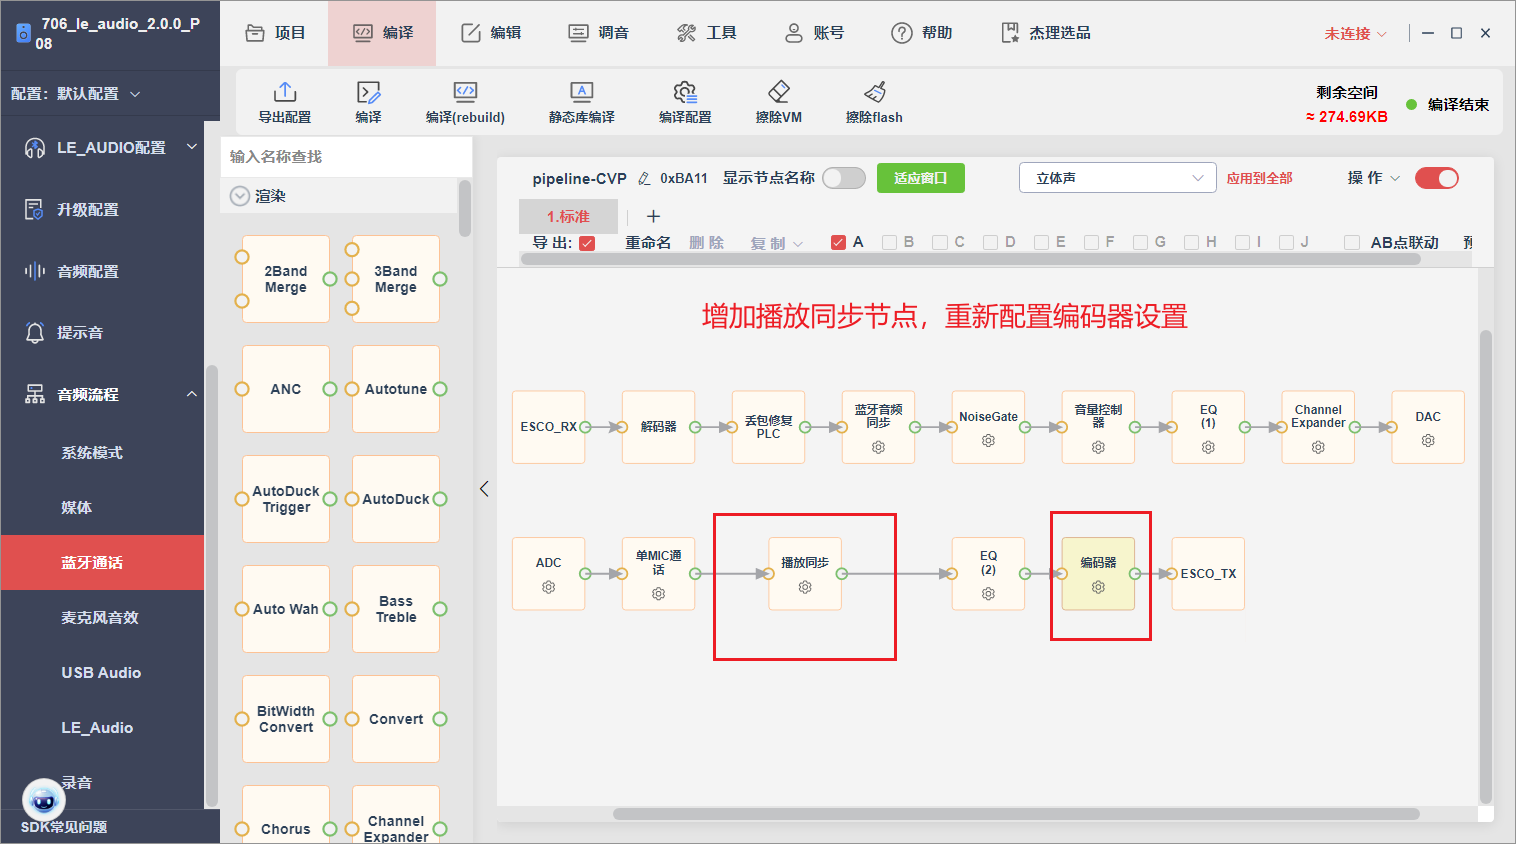Click the canvas vertical scrollbar
The width and height of the screenshot is (1516, 844).
[1486, 566]
